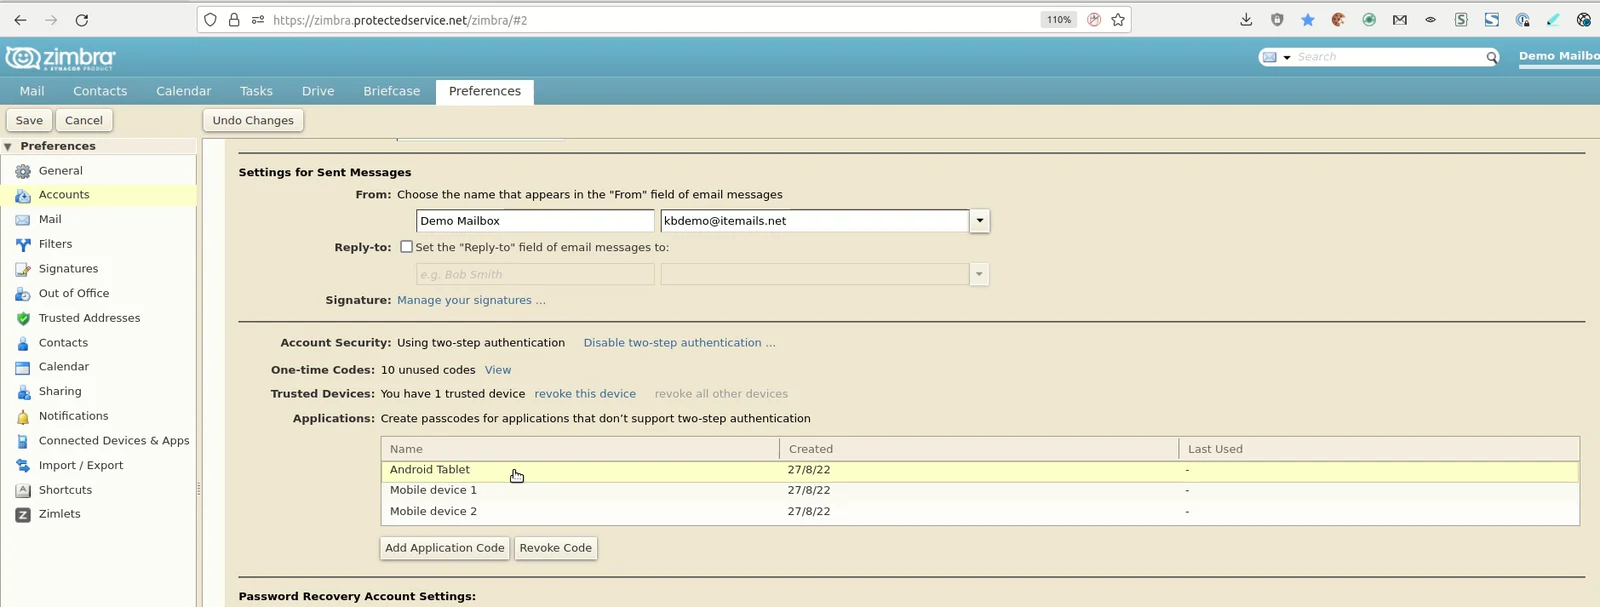Select the Mobile device 2 row
Screen dimensions: 1600x607
979,512
